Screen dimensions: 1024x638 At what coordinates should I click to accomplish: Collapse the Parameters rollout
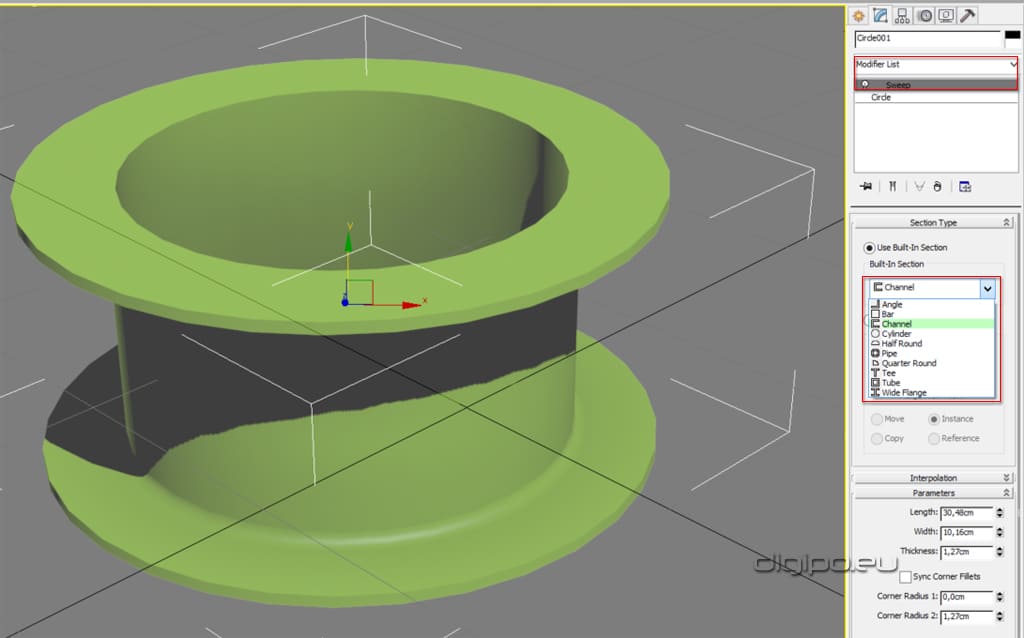(933, 493)
